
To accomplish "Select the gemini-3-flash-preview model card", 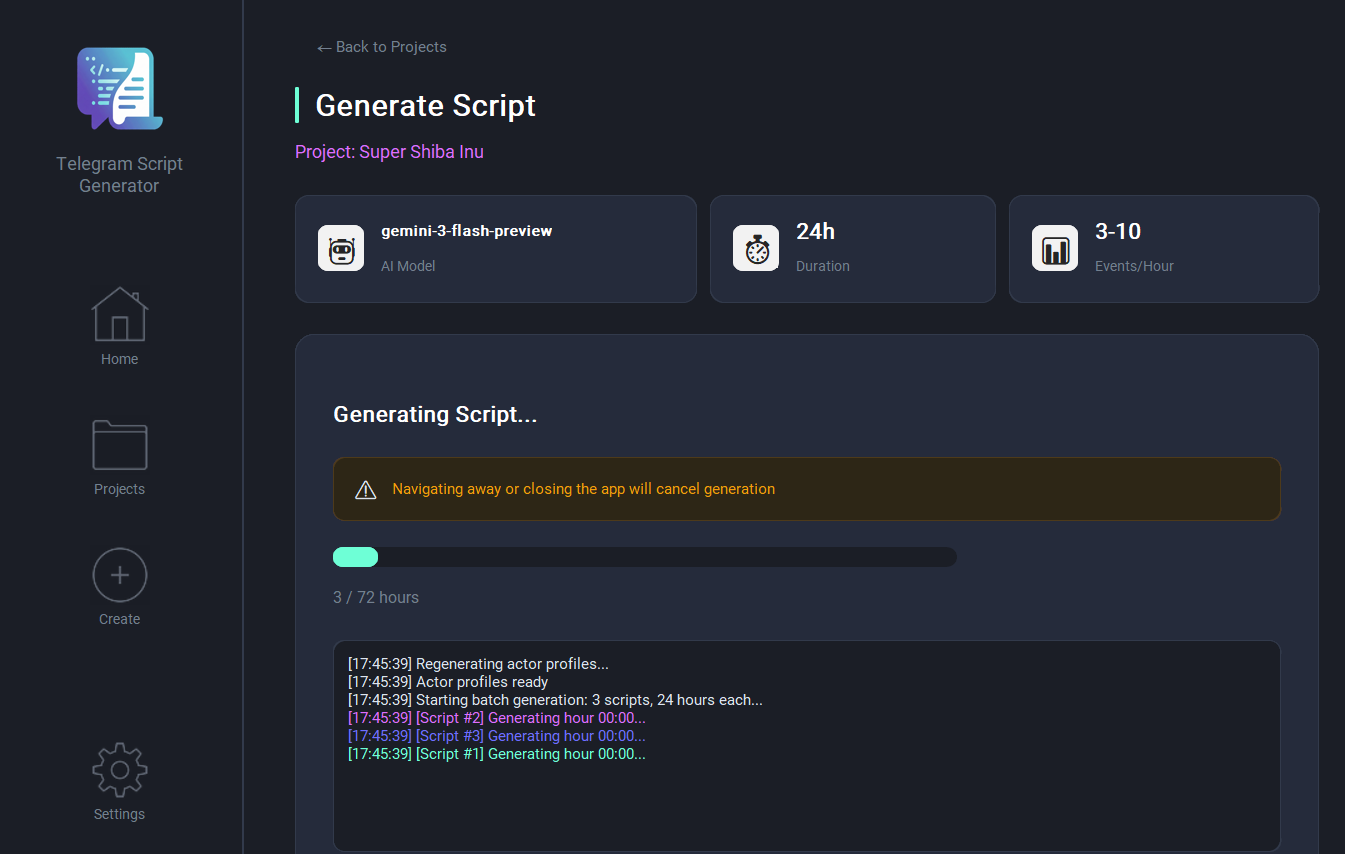I will tap(495, 248).
